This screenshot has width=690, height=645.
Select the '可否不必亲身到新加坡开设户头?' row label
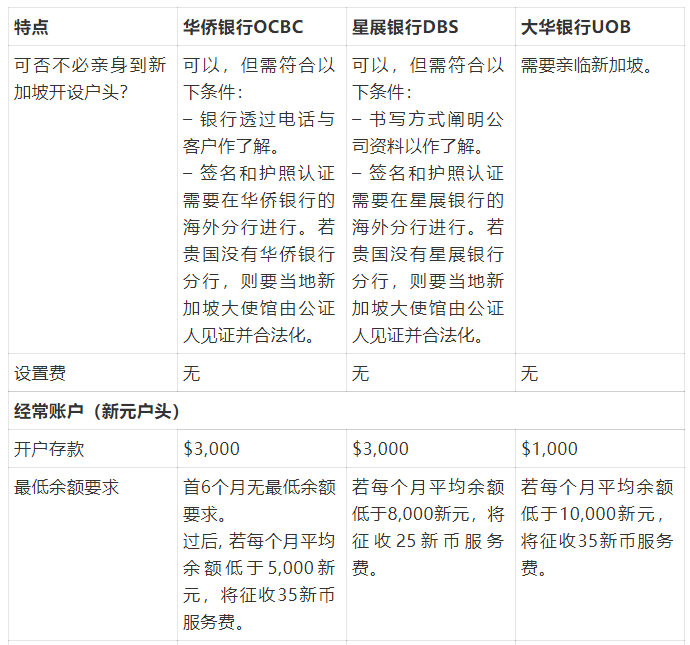coord(90,79)
